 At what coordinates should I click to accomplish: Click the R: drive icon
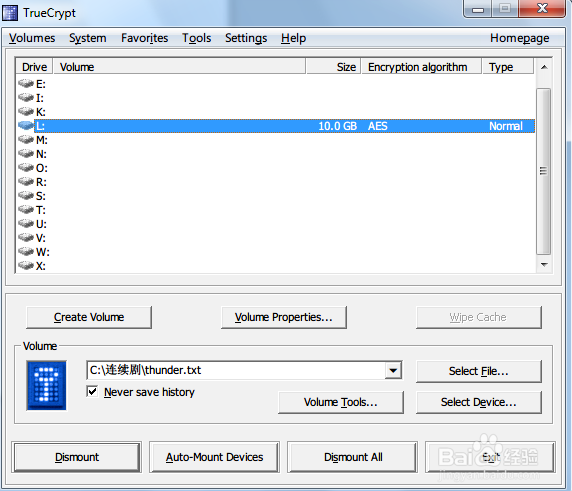[26, 181]
